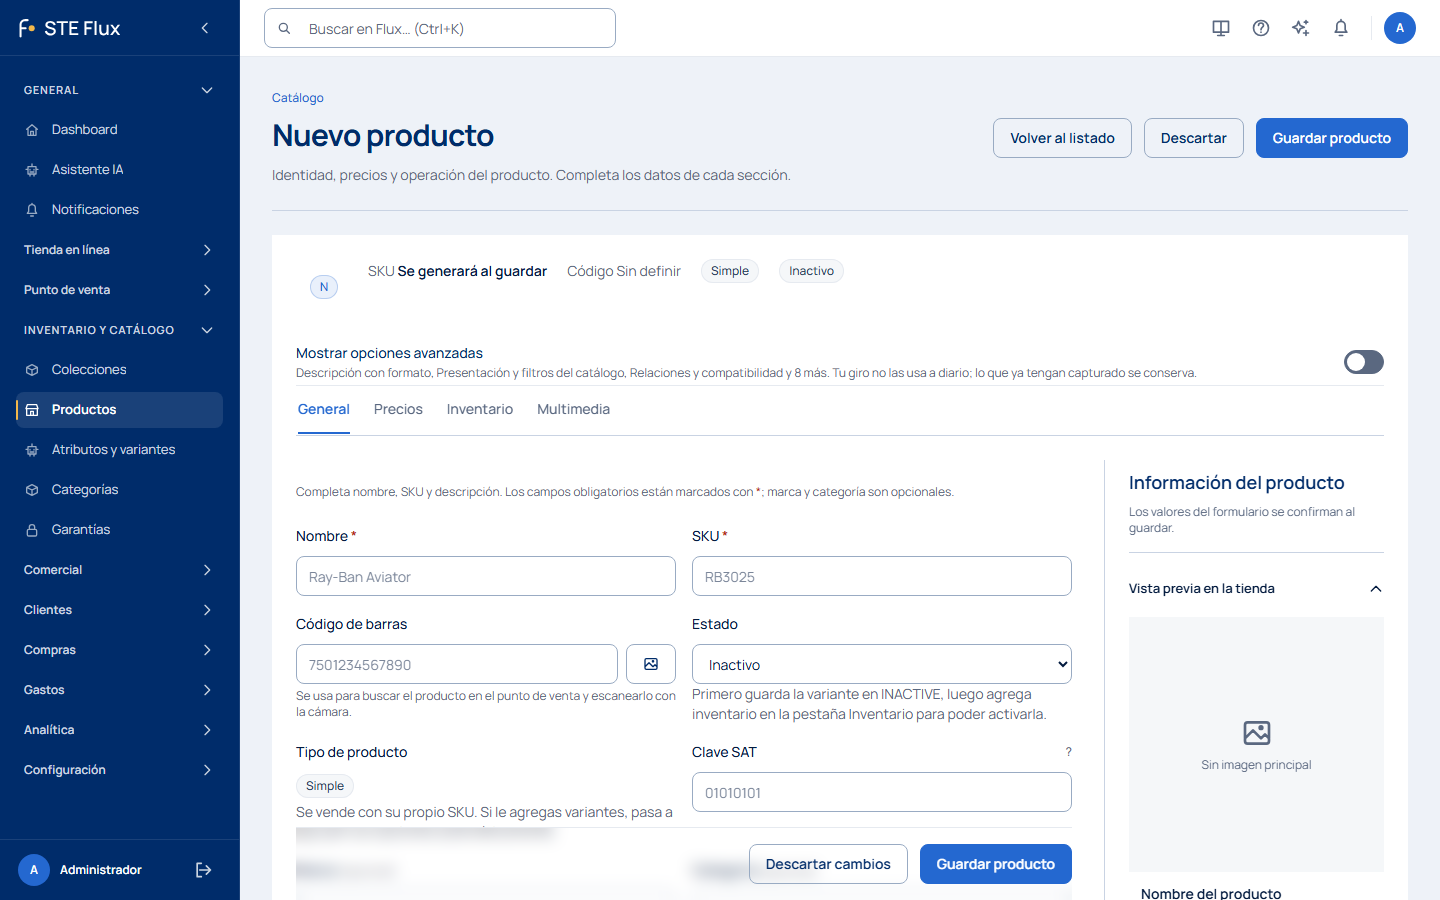Scan barcode using the camera icon button
This screenshot has width=1440, height=900.
[x=651, y=664]
